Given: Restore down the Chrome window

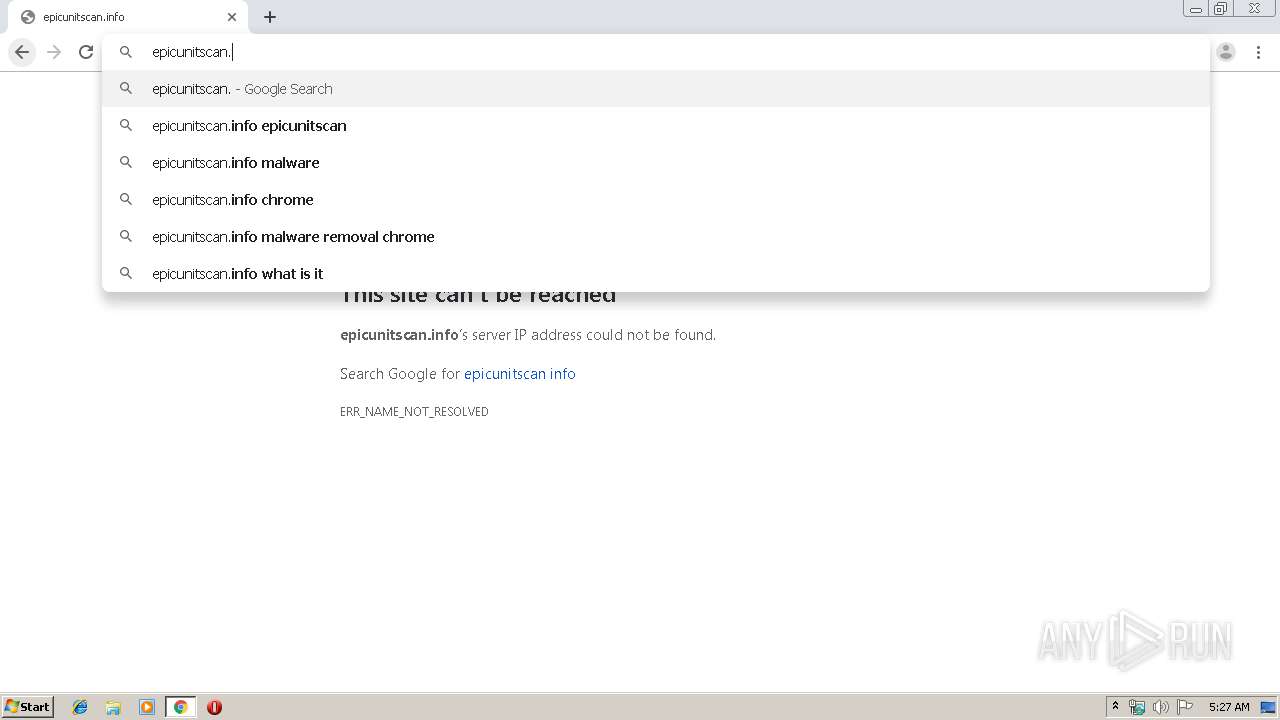Looking at the screenshot, I should point(1221,9).
